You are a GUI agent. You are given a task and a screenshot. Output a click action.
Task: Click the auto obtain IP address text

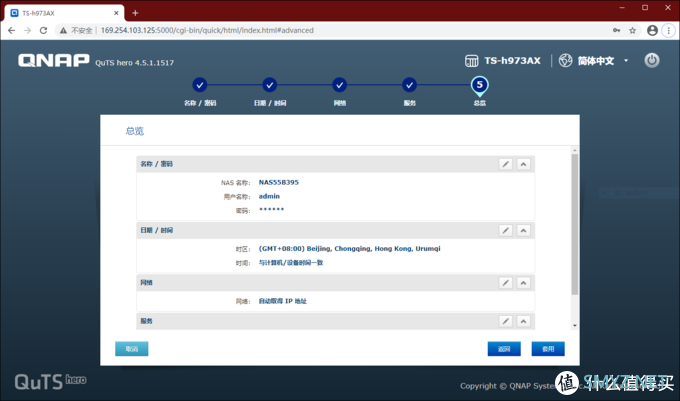pos(283,301)
